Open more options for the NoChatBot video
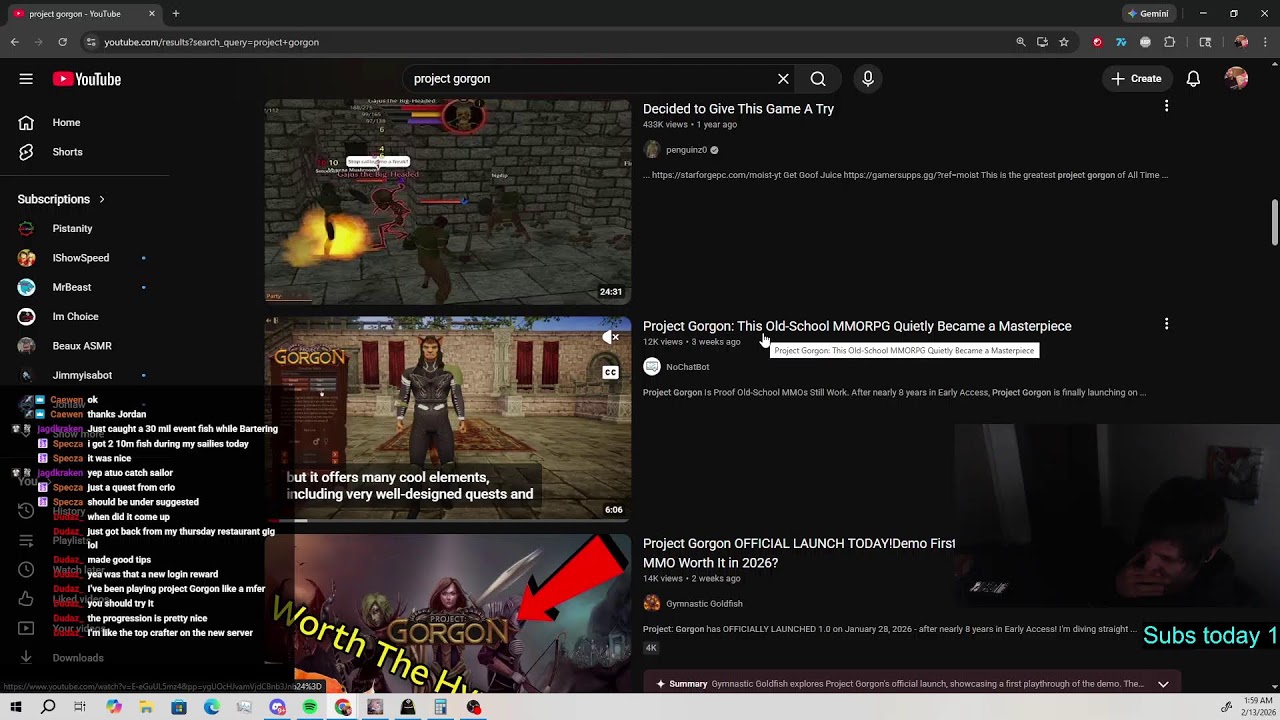The height and width of the screenshot is (720, 1280). click(x=1166, y=324)
